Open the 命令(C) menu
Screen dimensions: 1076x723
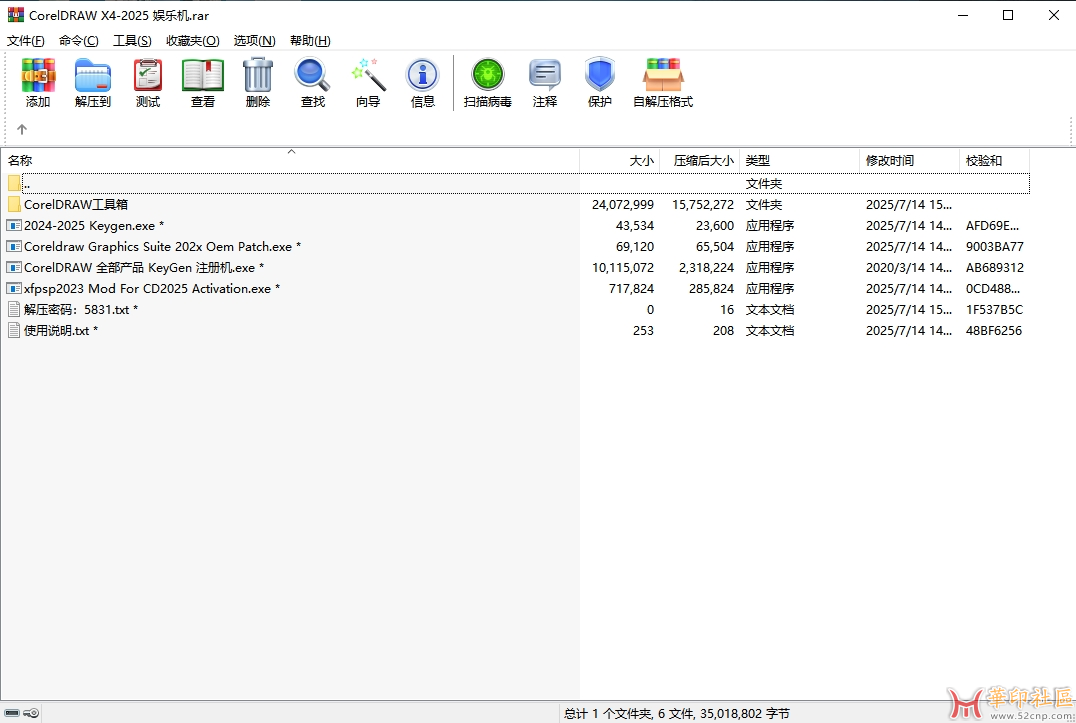click(x=79, y=40)
